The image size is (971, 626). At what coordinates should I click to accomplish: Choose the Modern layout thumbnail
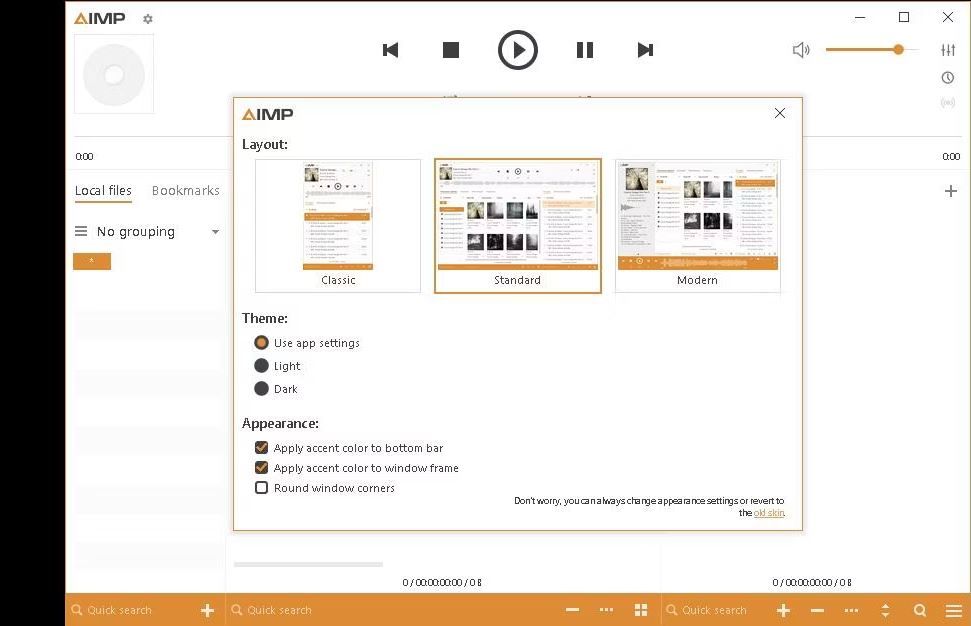click(697, 226)
